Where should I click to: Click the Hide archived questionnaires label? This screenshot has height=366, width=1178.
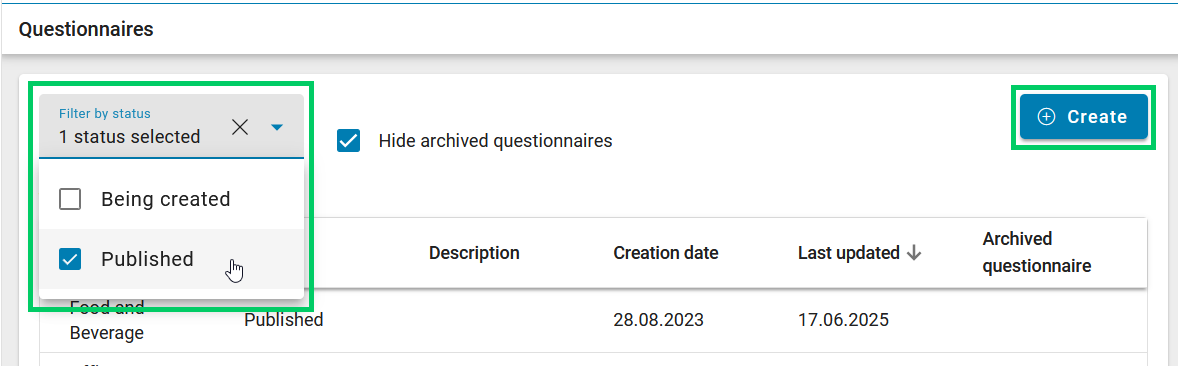click(x=495, y=141)
